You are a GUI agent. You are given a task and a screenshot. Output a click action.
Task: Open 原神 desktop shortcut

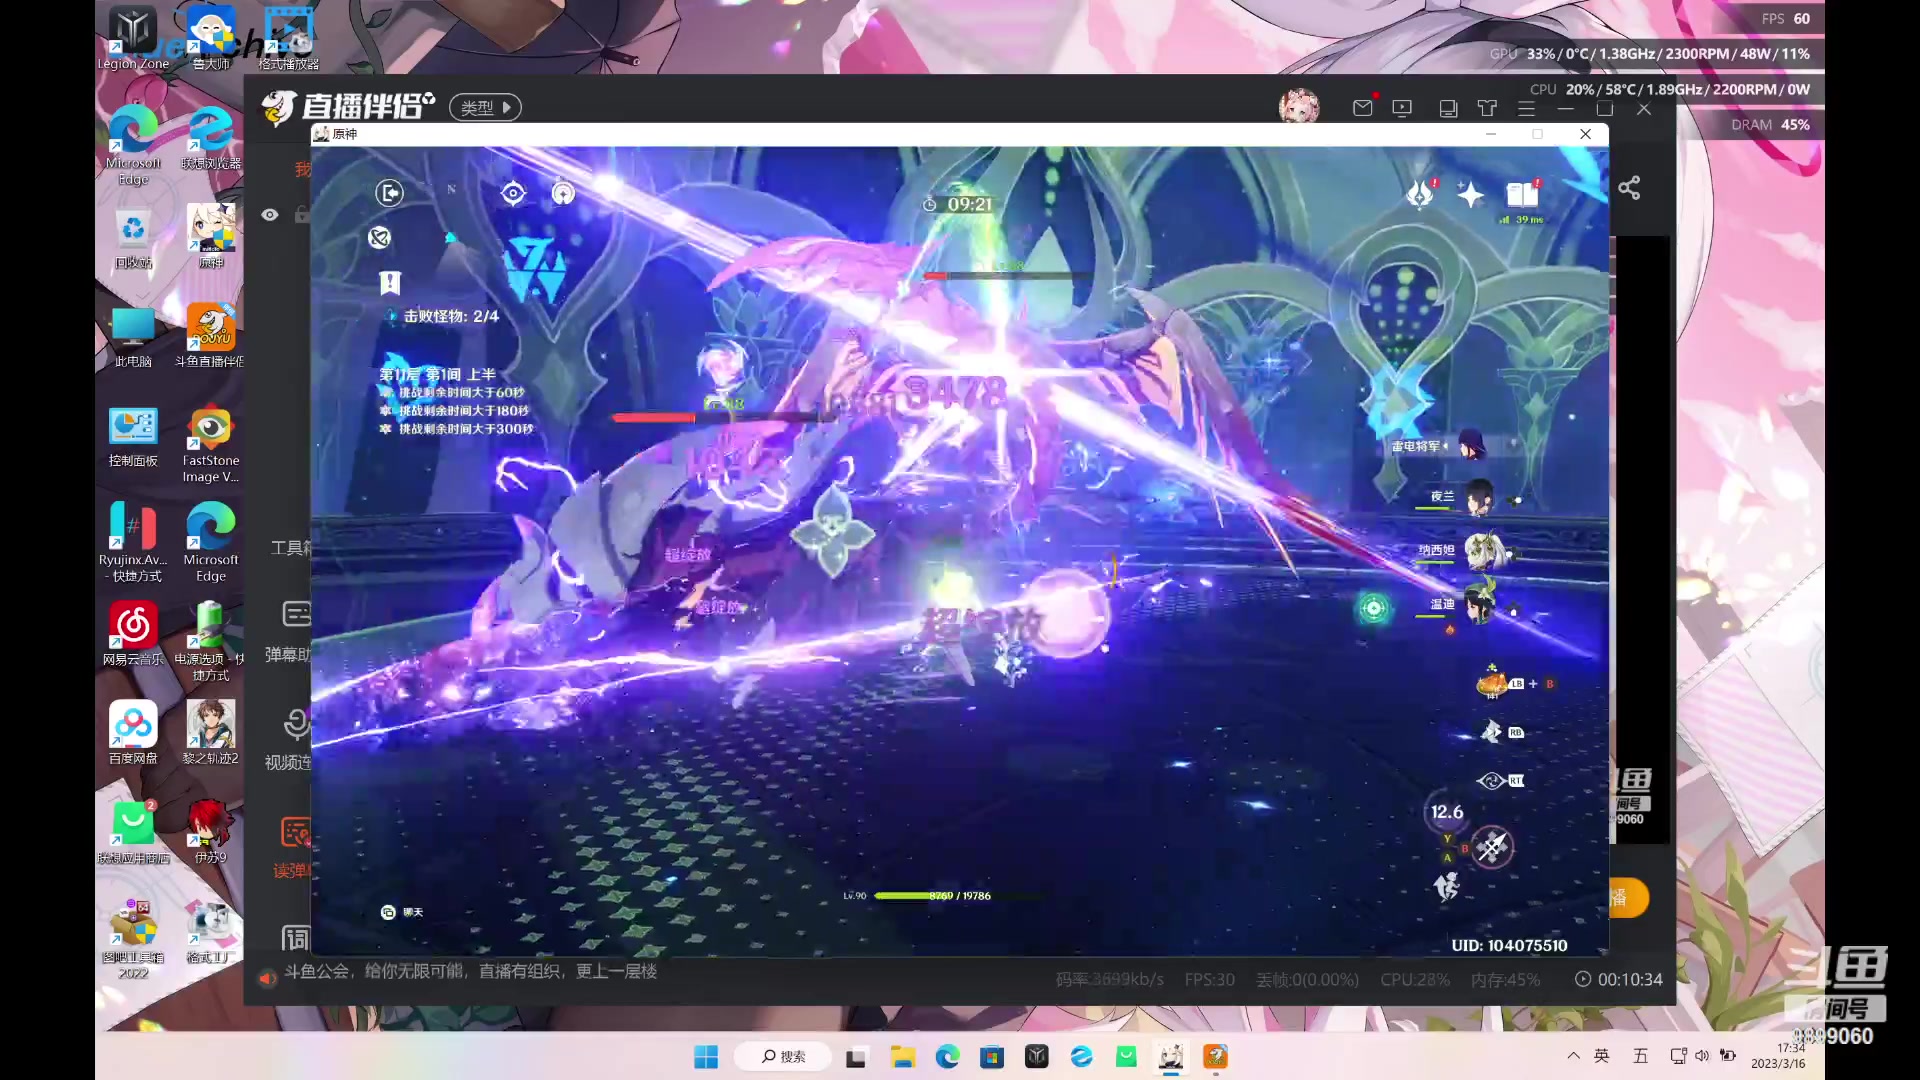211,236
